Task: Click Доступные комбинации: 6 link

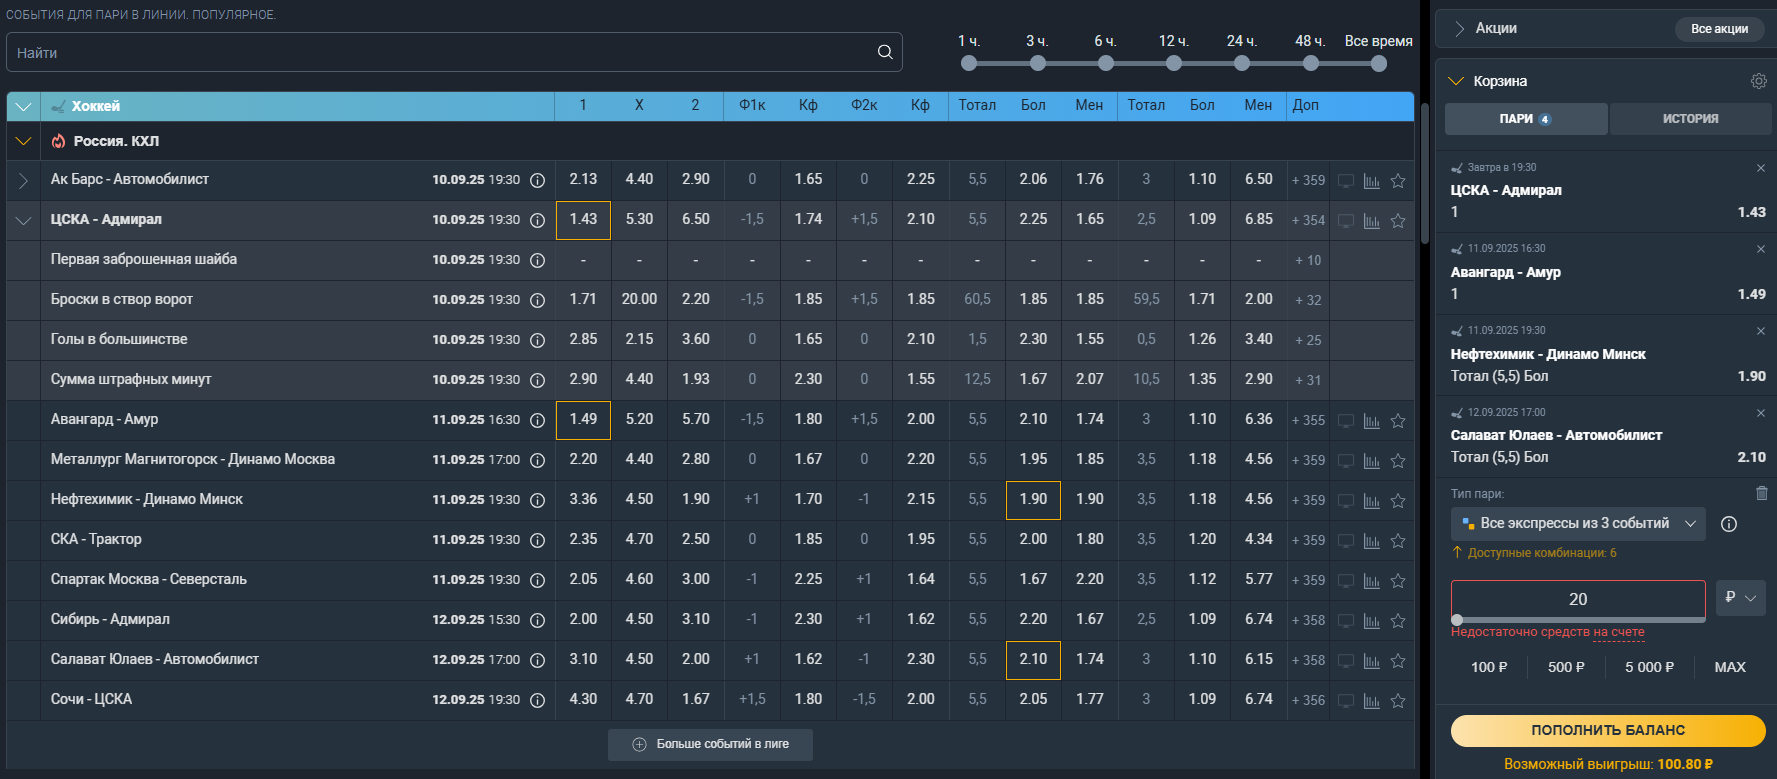Action: (1541, 553)
